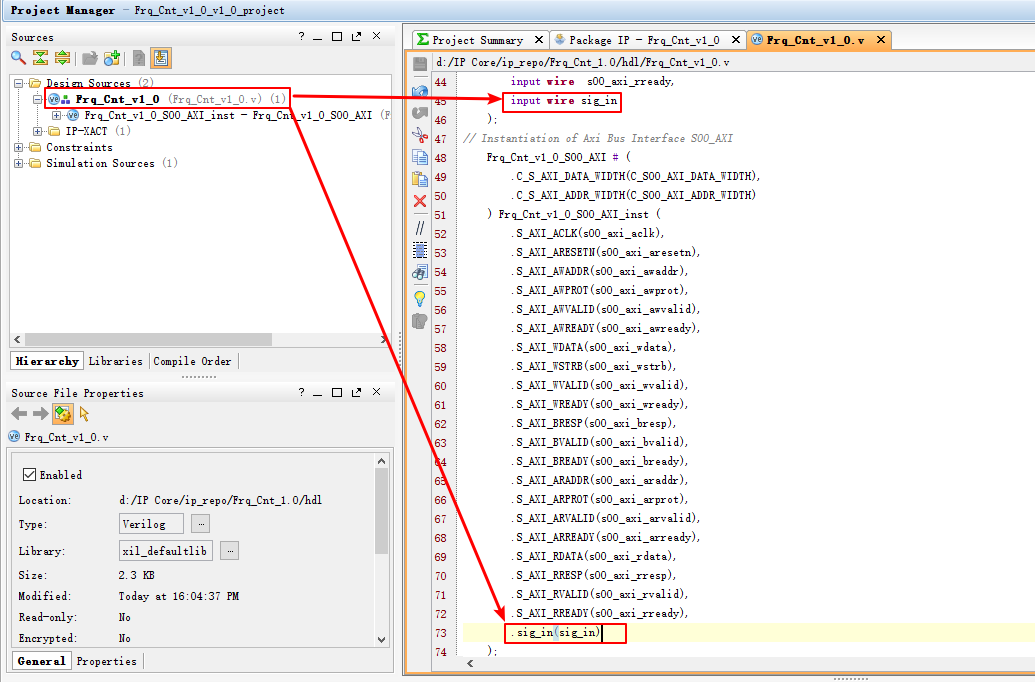This screenshot has width=1035, height=682.
Task: Click the save file icon in the editor sidebar
Action: click(420, 64)
